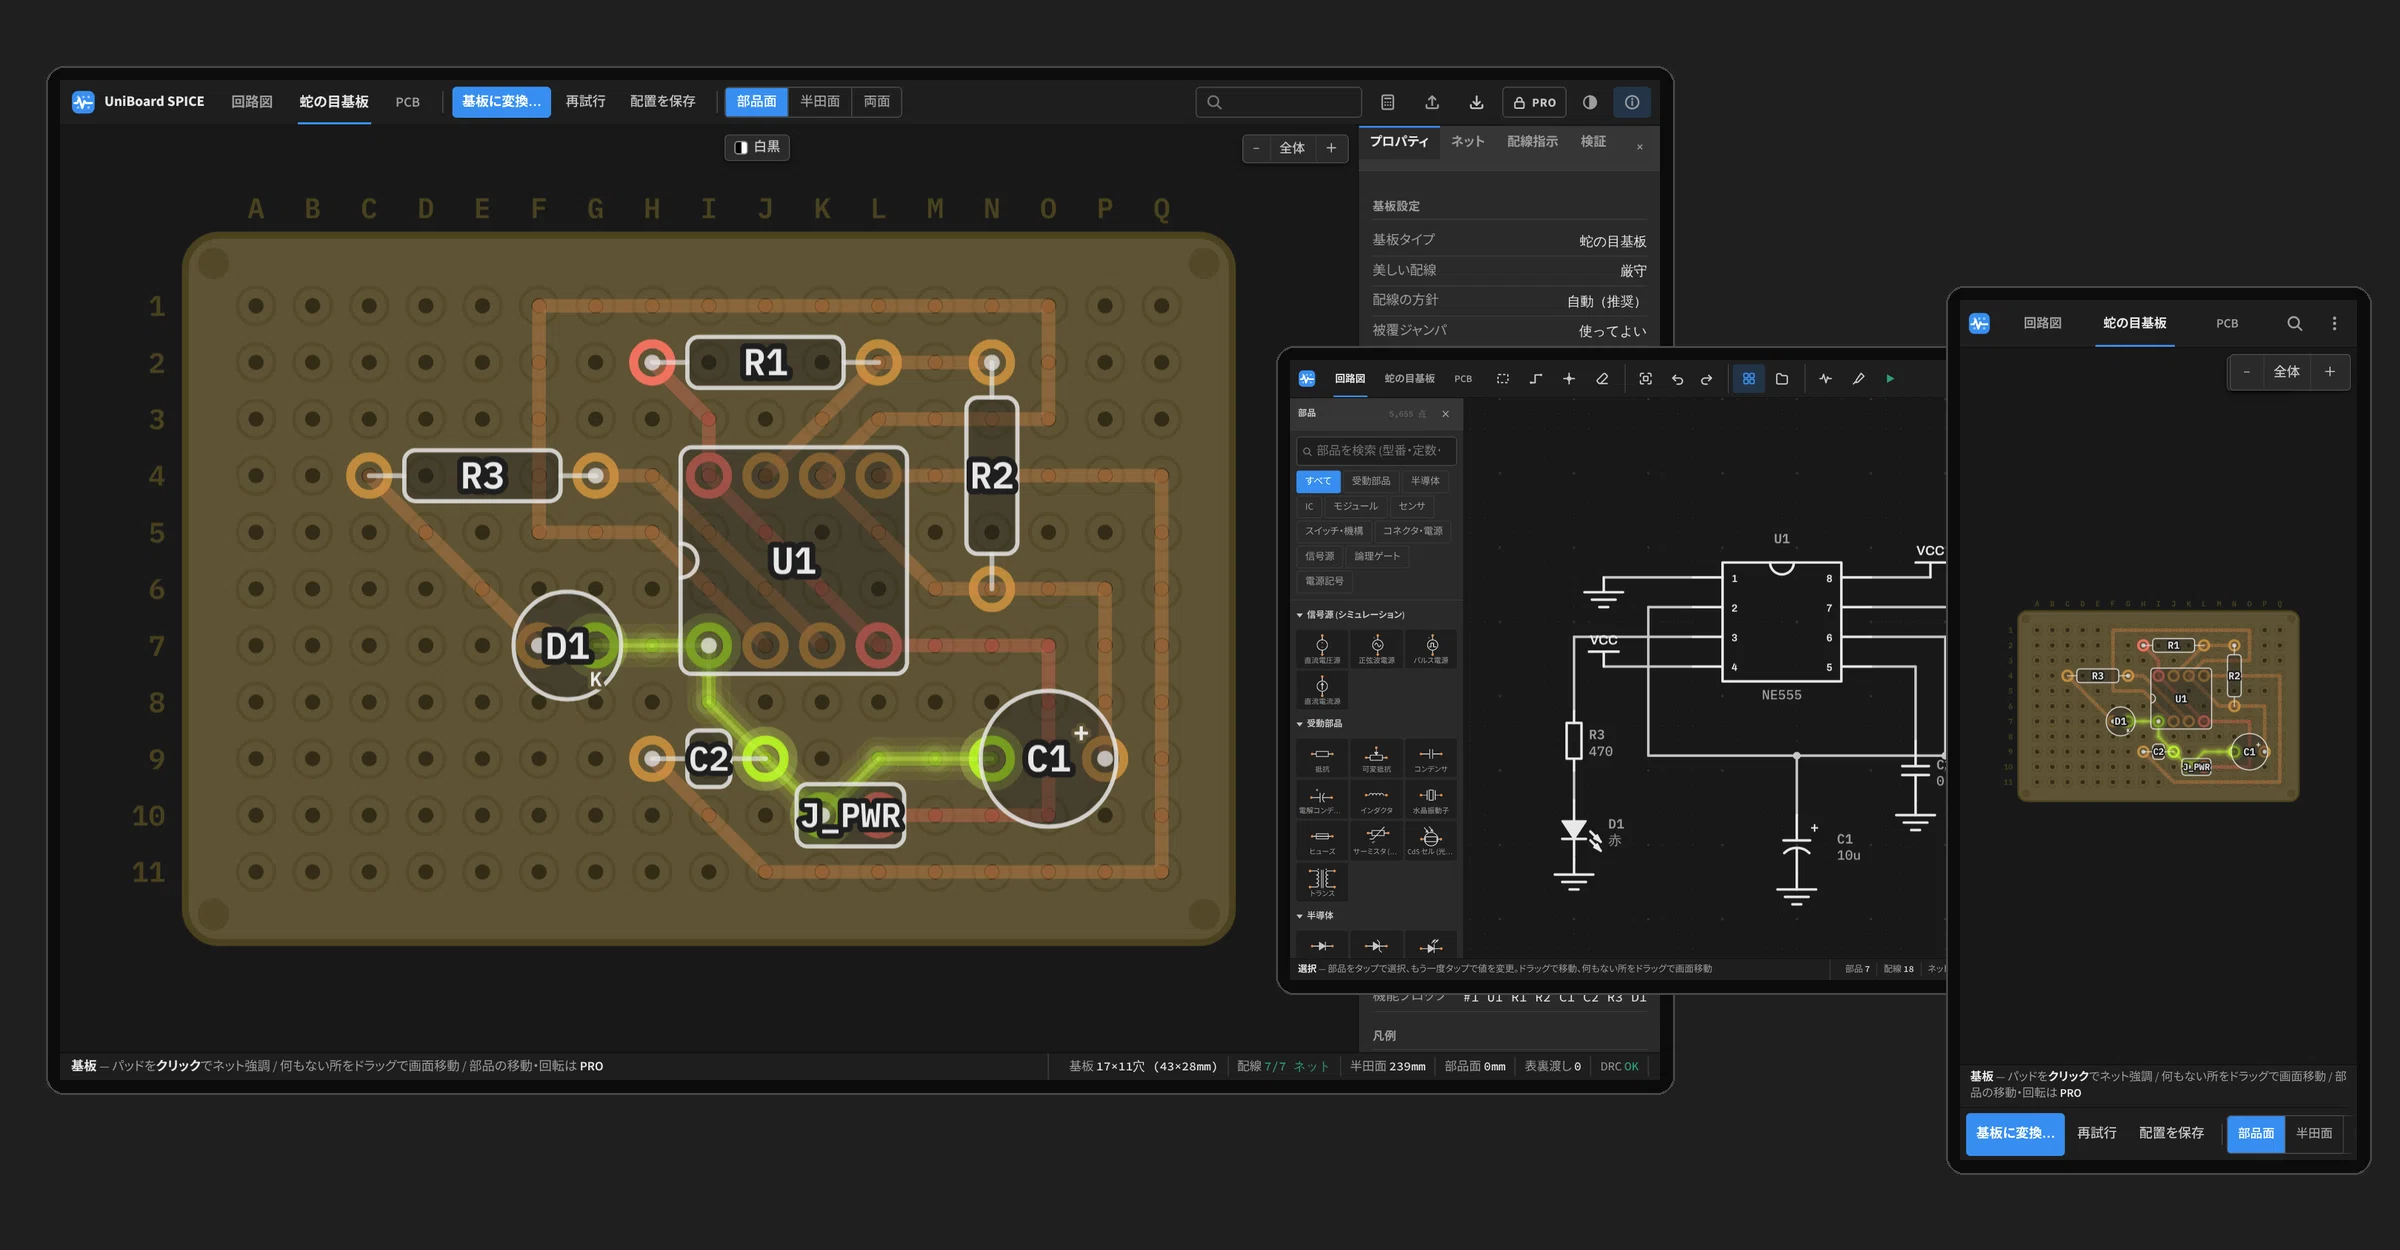Select 半田面 view in the mobile window
2400x1250 pixels.
tap(2314, 1134)
